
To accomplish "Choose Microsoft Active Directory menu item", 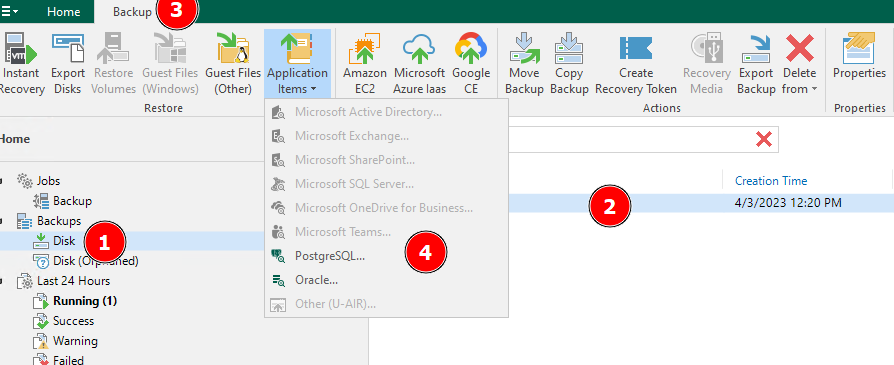I will 386,112.
